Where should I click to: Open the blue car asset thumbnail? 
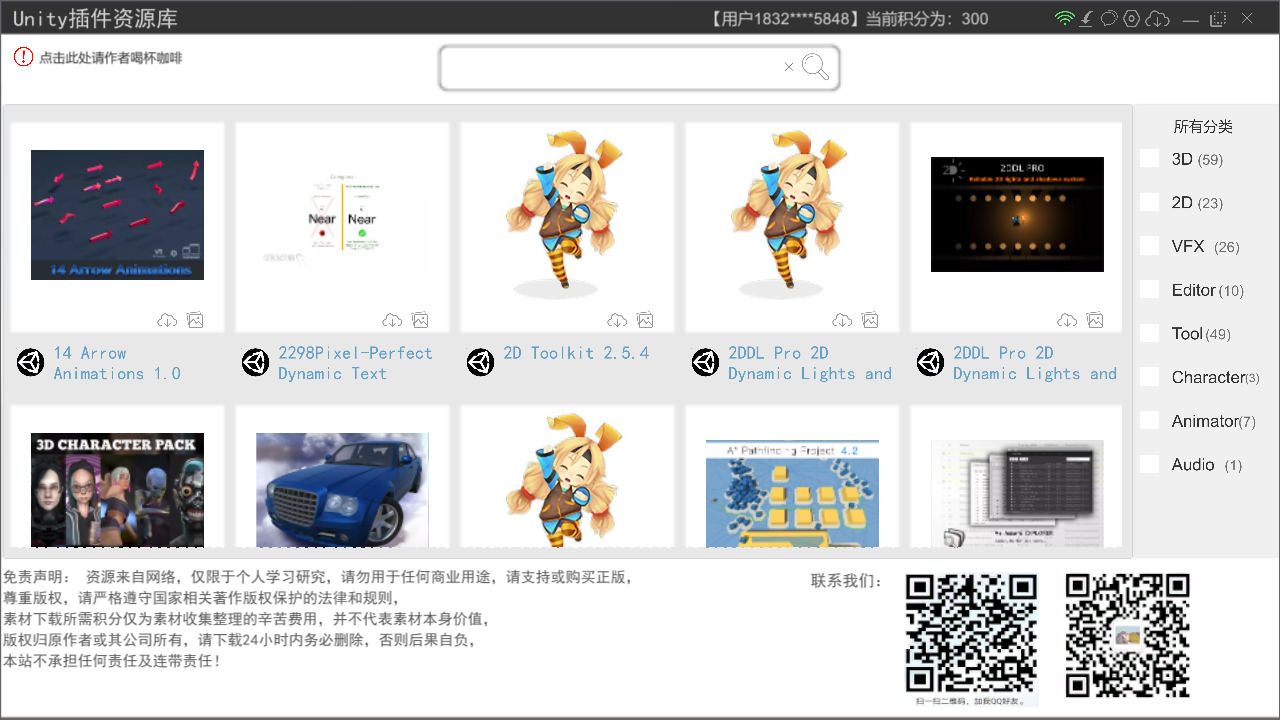(342, 490)
